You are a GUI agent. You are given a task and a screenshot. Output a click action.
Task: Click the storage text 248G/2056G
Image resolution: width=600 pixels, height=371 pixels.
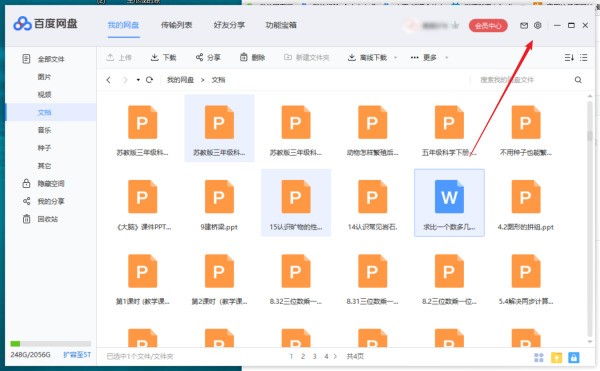pyautogui.click(x=31, y=355)
